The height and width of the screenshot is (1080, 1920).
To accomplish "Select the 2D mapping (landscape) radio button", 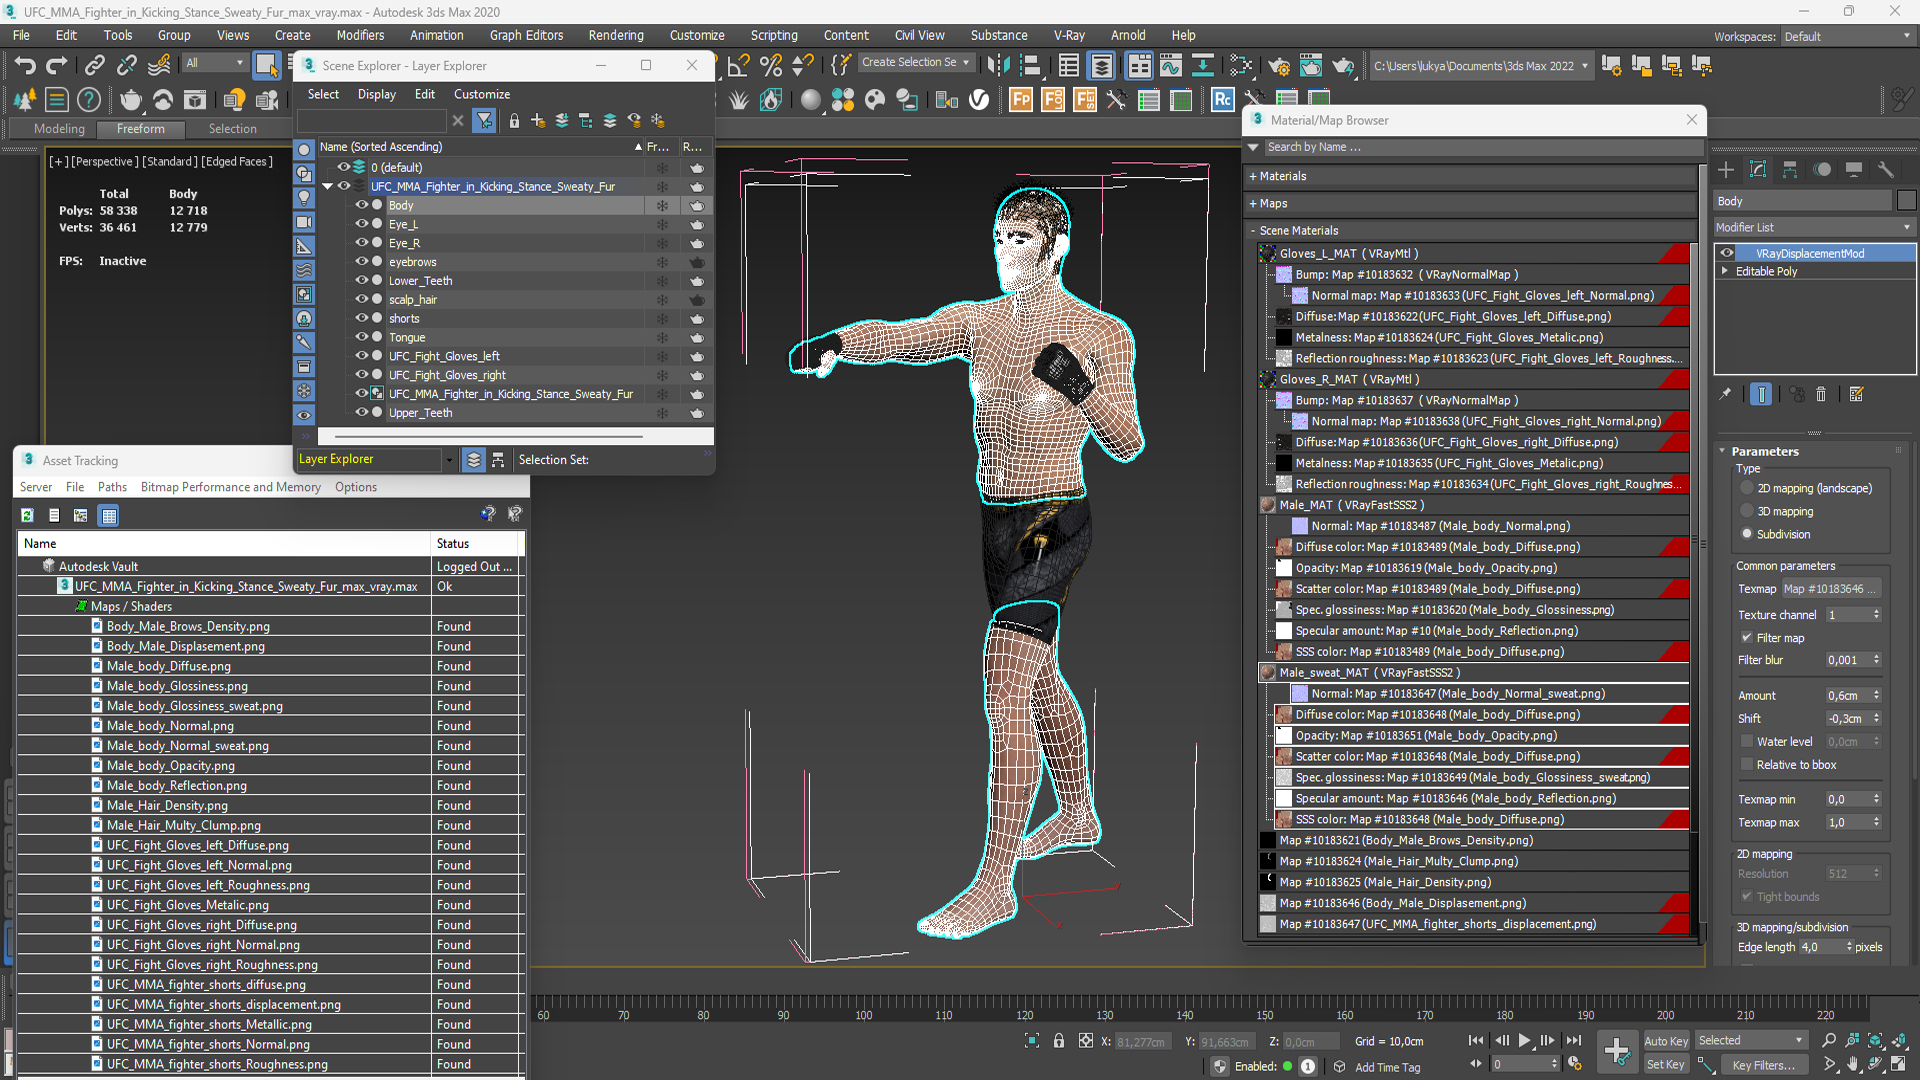I will click(x=1747, y=488).
